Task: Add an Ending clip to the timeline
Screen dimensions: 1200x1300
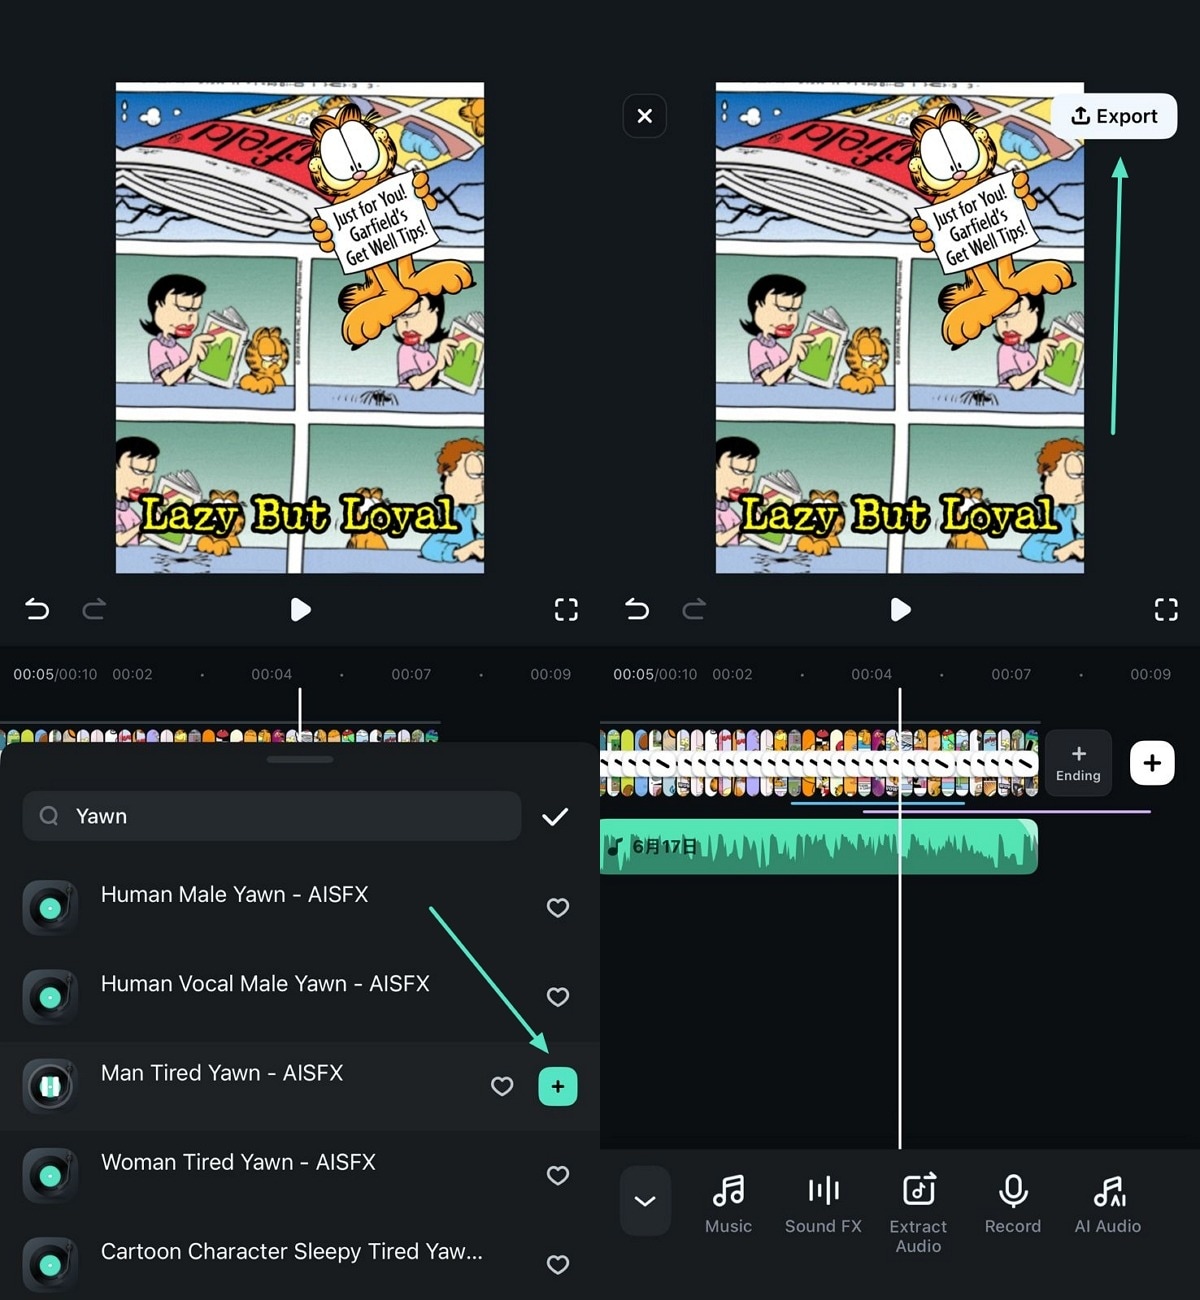Action: [1078, 763]
